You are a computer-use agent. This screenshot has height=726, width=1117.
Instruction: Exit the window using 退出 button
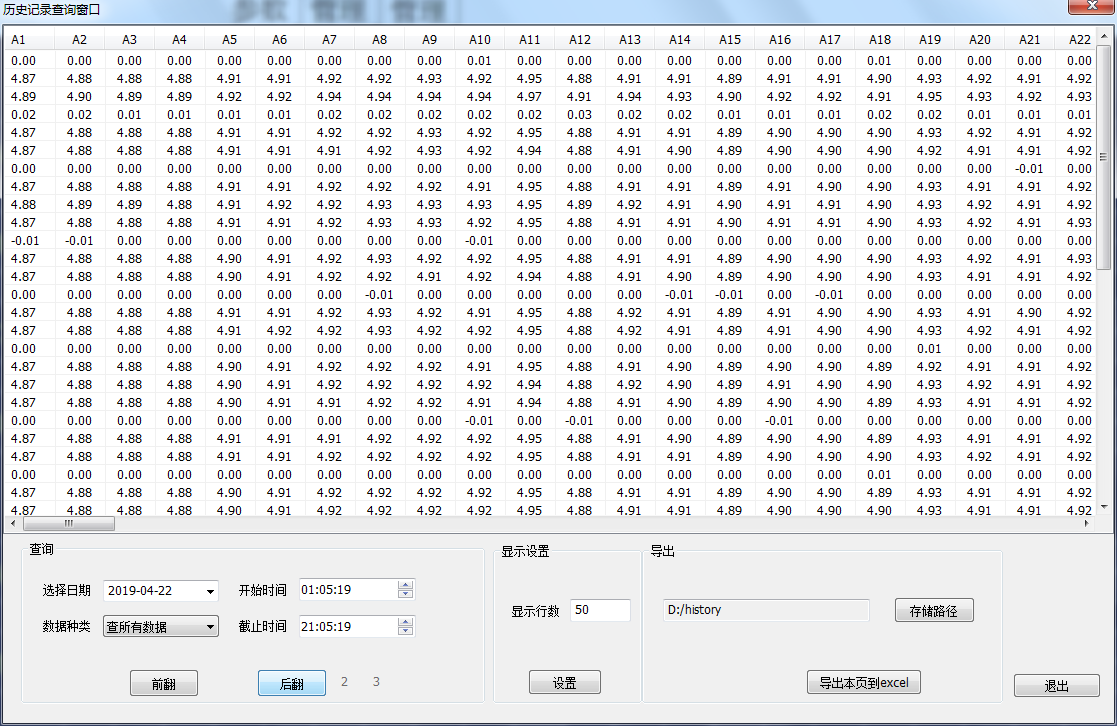click(1056, 686)
